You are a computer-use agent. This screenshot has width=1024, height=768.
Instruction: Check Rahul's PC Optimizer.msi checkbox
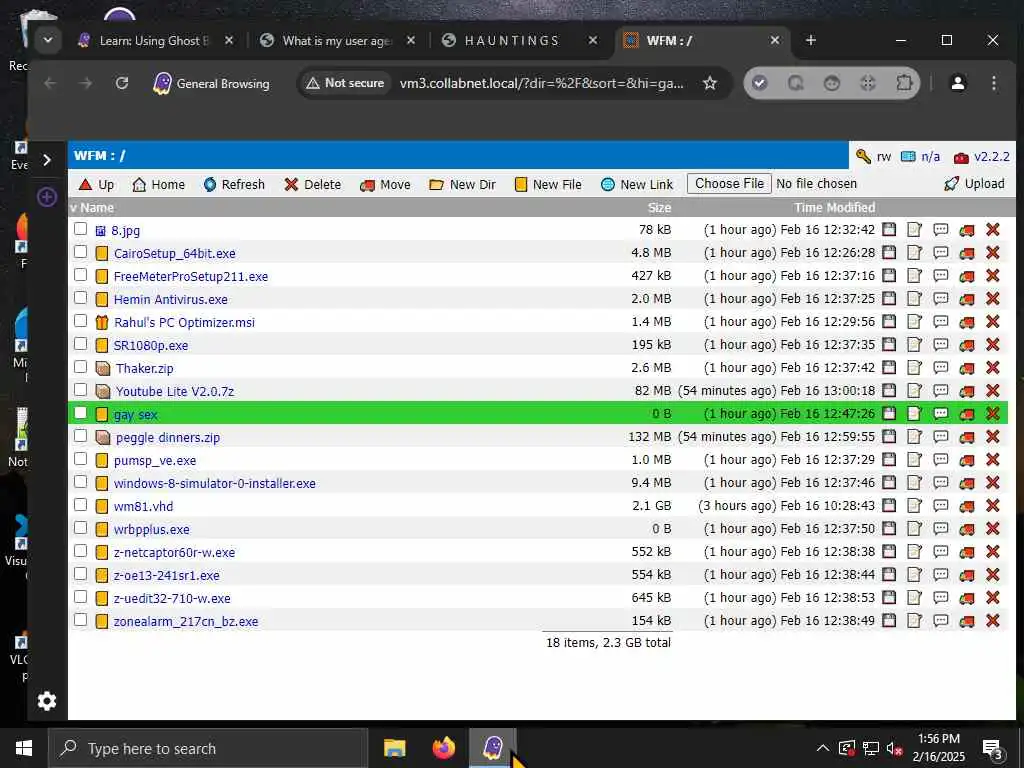(80, 321)
